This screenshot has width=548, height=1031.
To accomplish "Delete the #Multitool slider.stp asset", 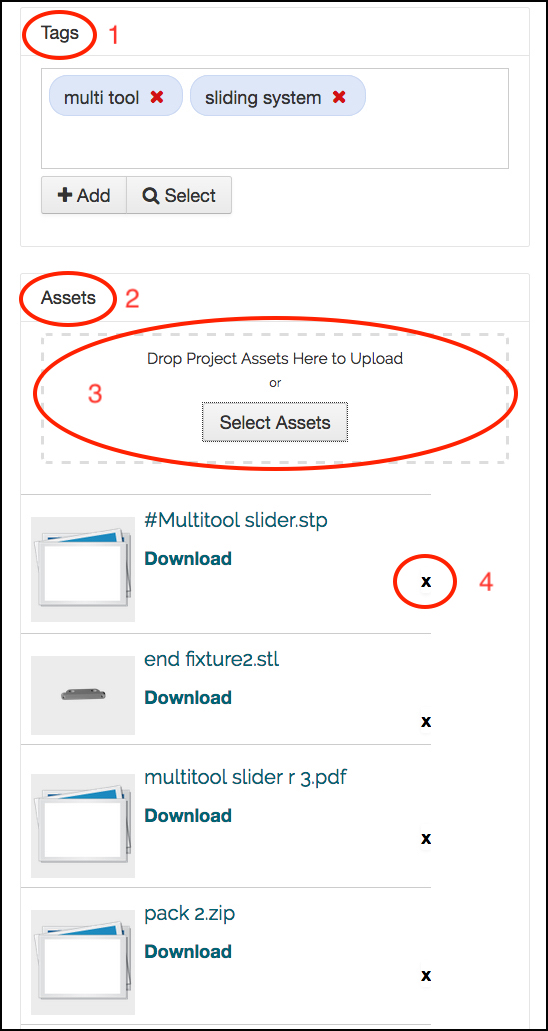I will (426, 581).
